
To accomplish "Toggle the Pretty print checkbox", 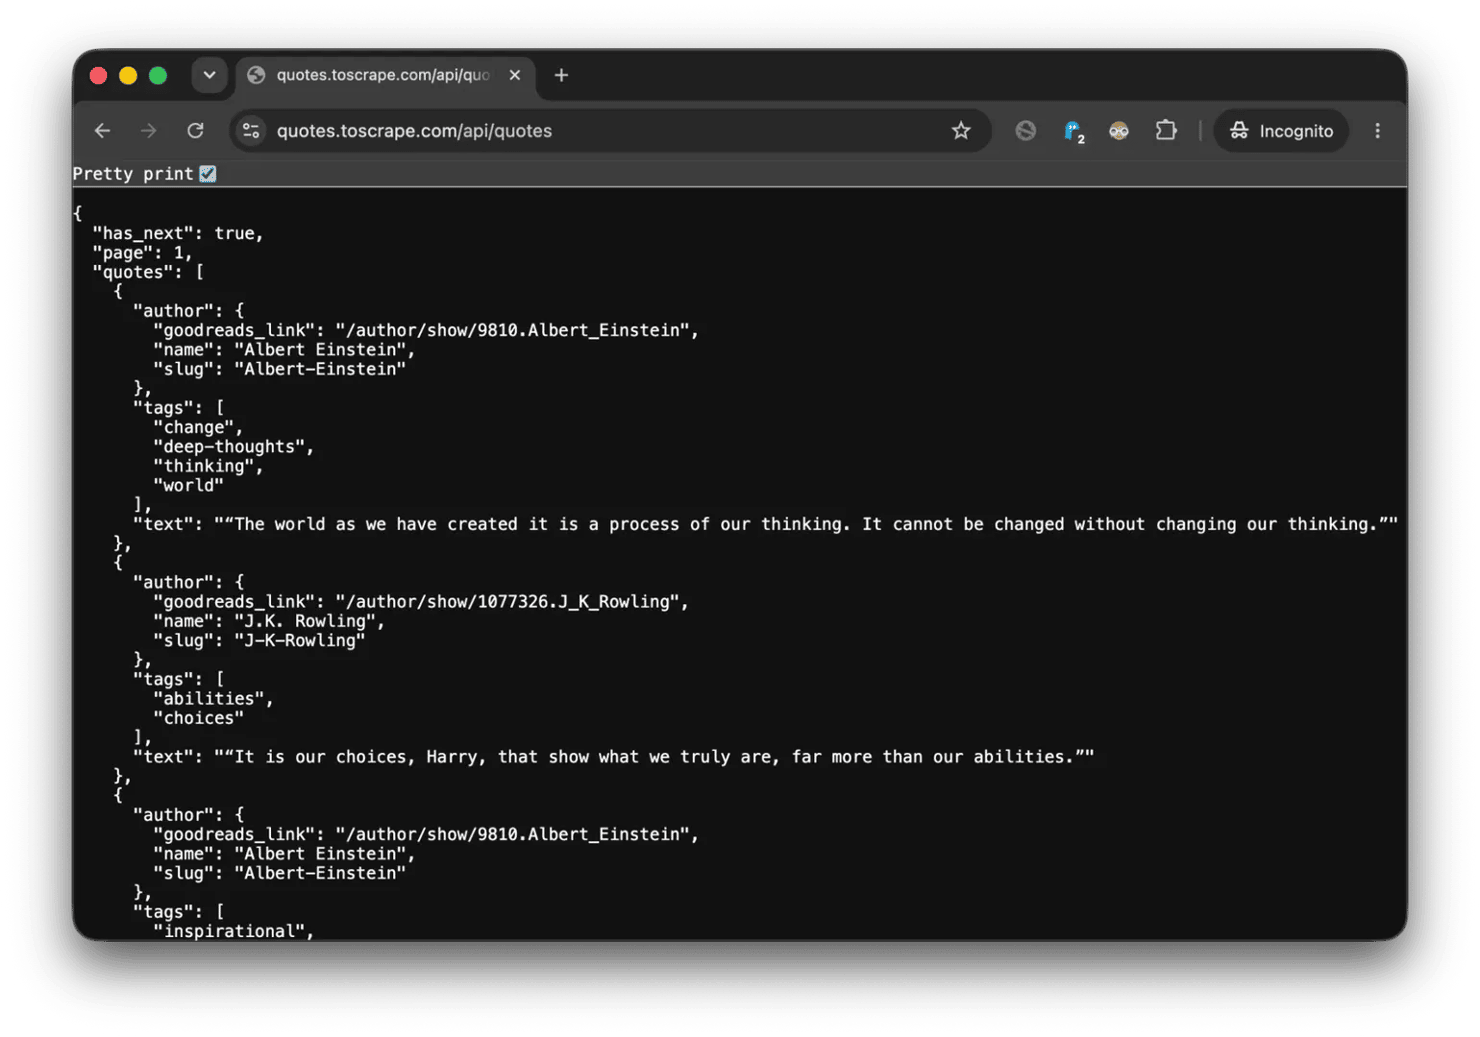I will pyautogui.click(x=208, y=174).
